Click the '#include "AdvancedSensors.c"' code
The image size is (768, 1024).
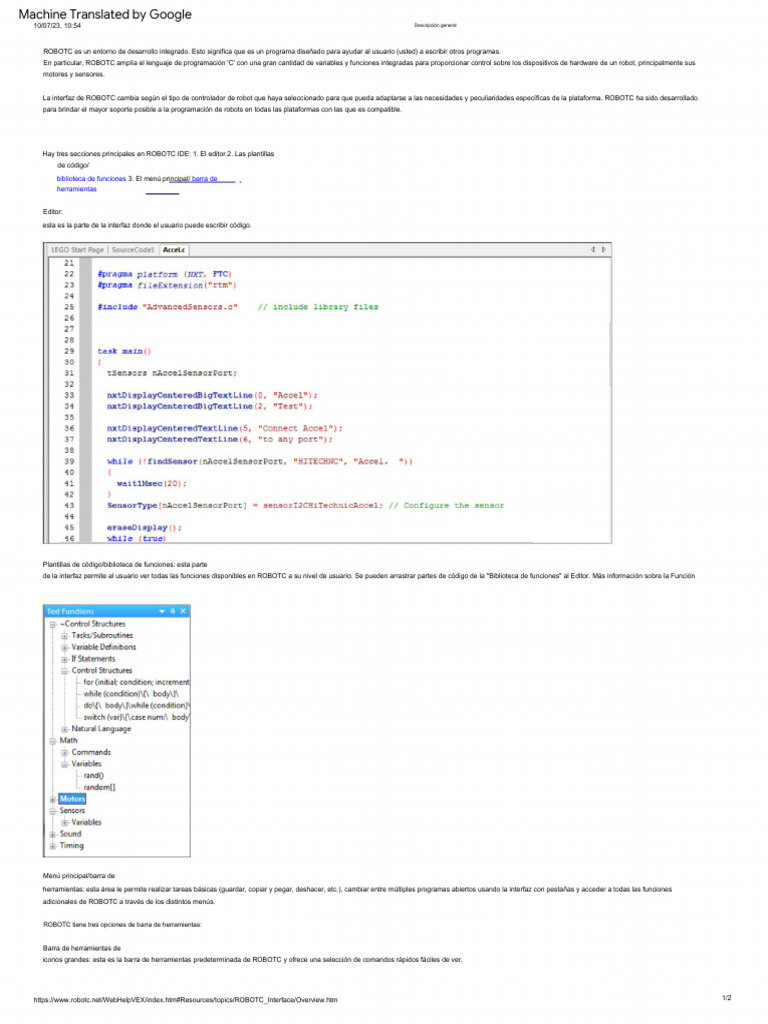point(168,307)
